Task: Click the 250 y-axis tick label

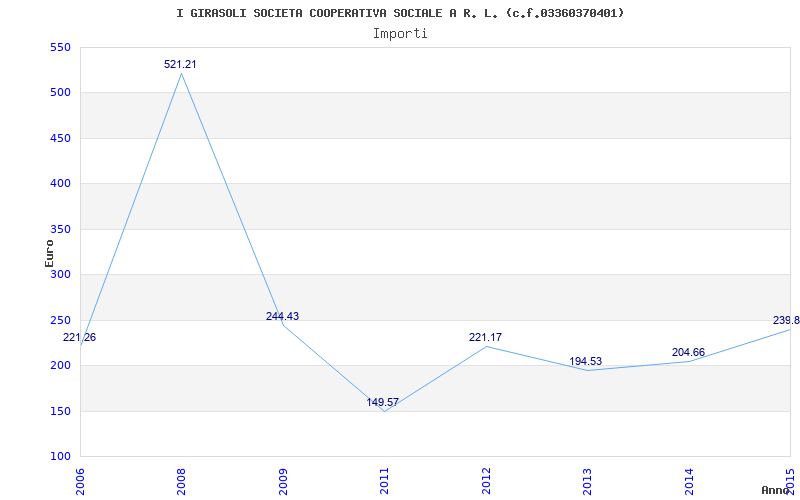Action: 60,320
